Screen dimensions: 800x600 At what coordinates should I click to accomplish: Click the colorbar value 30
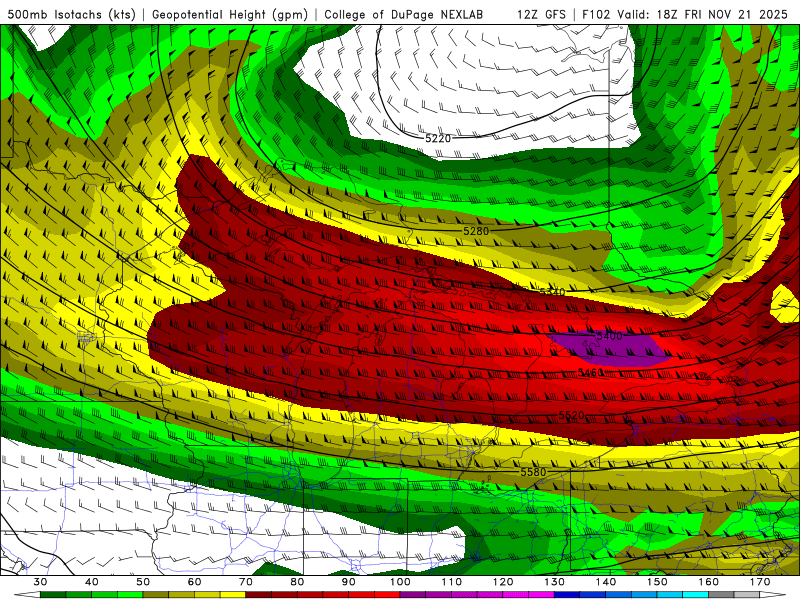(40, 582)
